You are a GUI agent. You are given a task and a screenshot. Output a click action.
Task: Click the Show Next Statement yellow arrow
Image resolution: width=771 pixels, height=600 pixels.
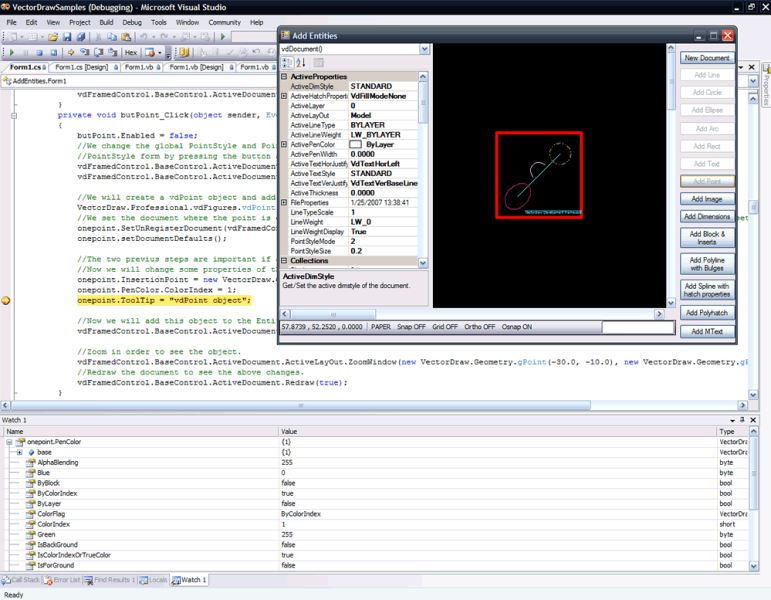71,52
